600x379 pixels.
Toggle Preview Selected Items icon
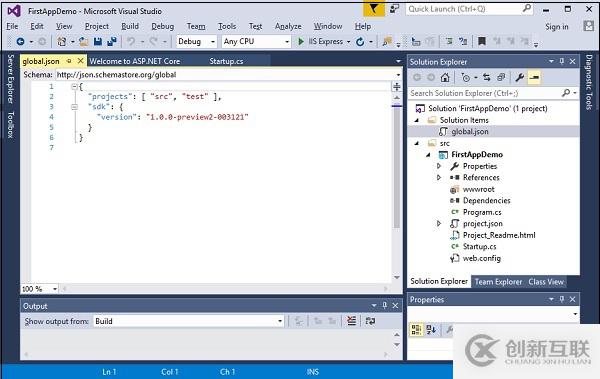coord(534,77)
